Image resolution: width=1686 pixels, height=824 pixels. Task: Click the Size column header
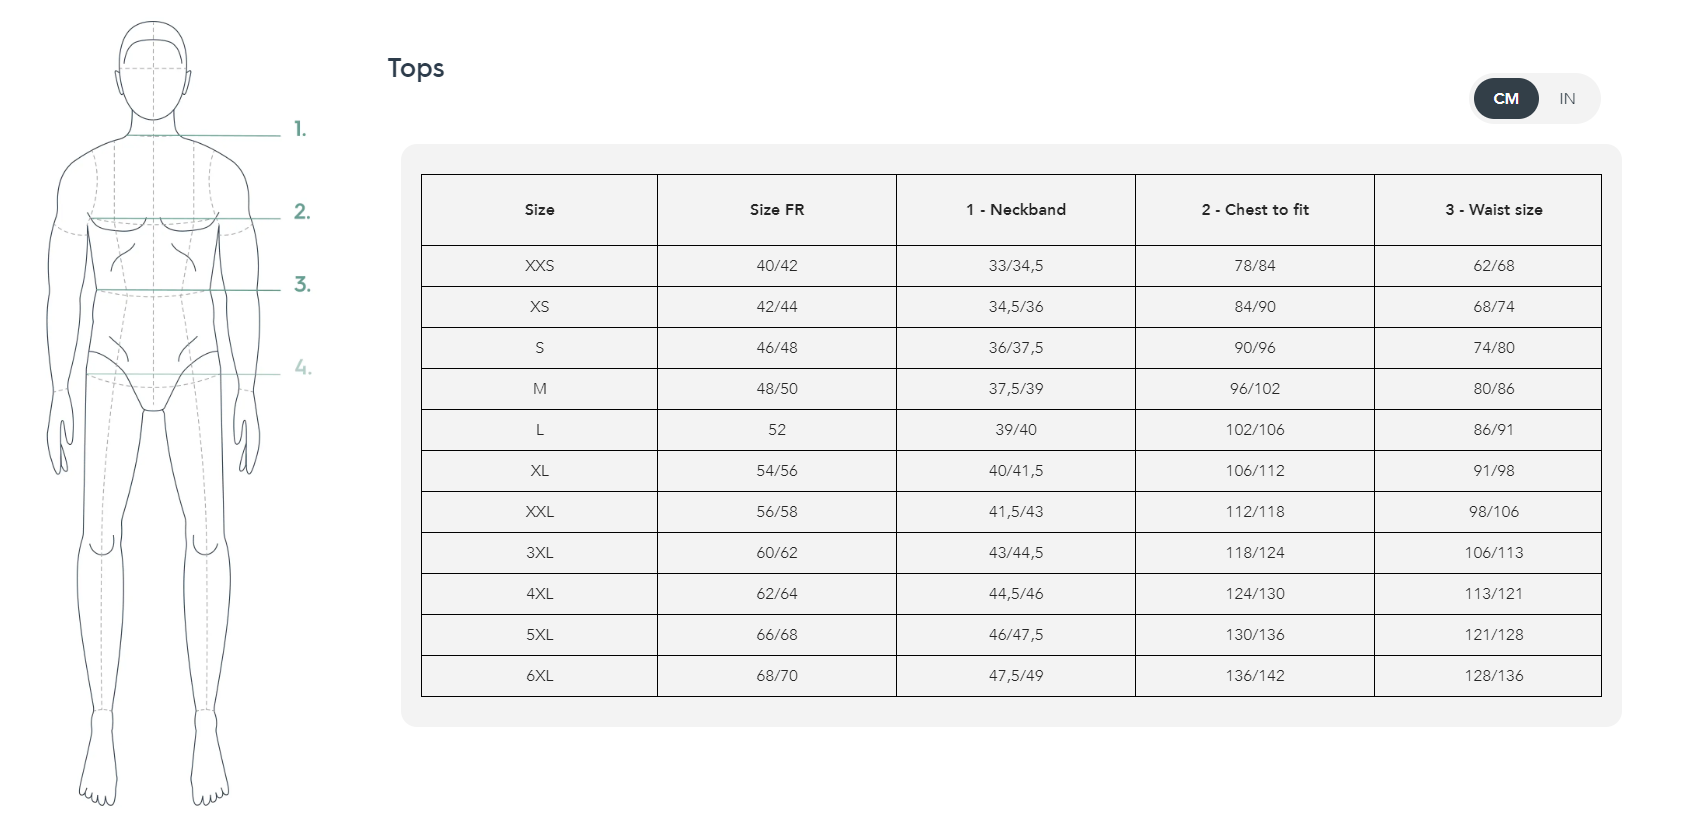tap(539, 210)
